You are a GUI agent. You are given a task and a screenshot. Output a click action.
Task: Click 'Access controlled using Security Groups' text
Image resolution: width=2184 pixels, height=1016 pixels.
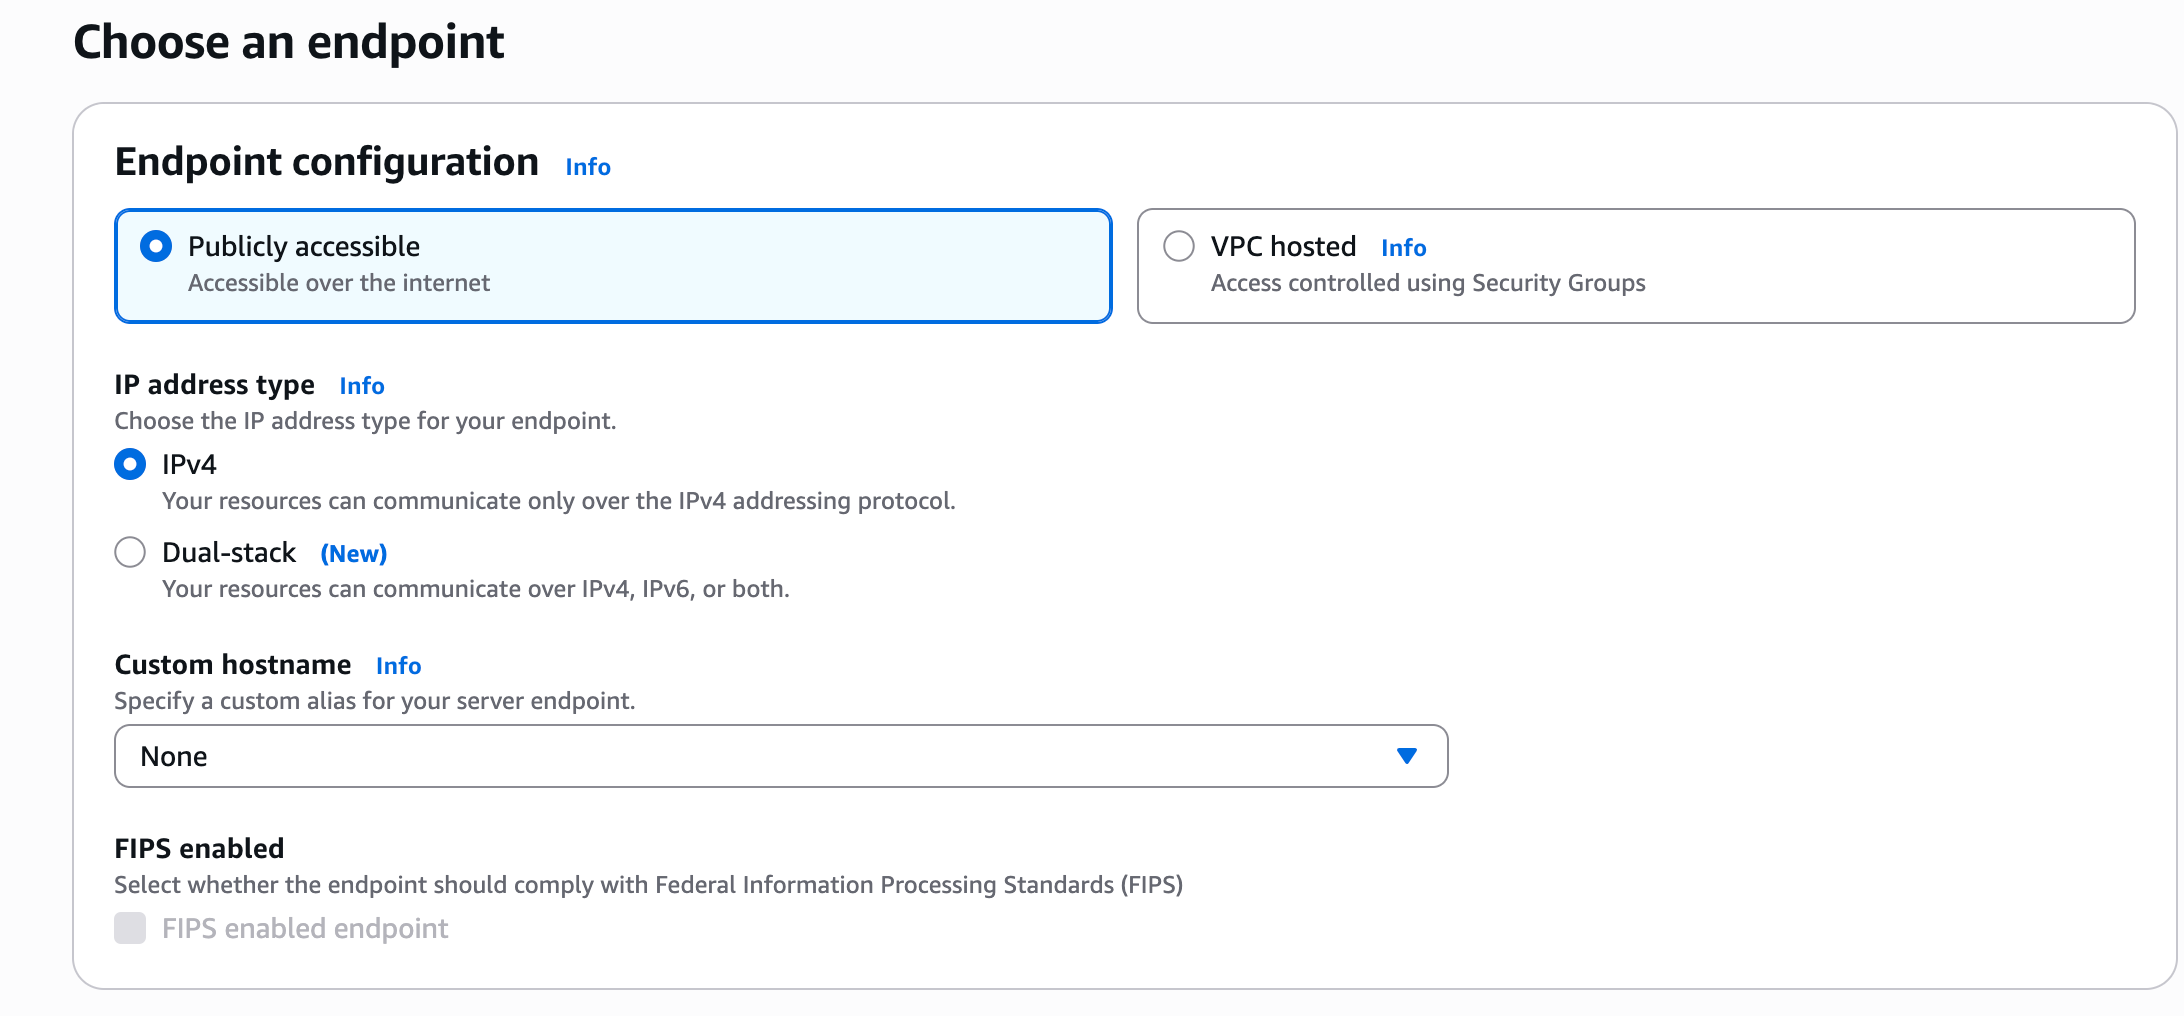pos(1427,283)
